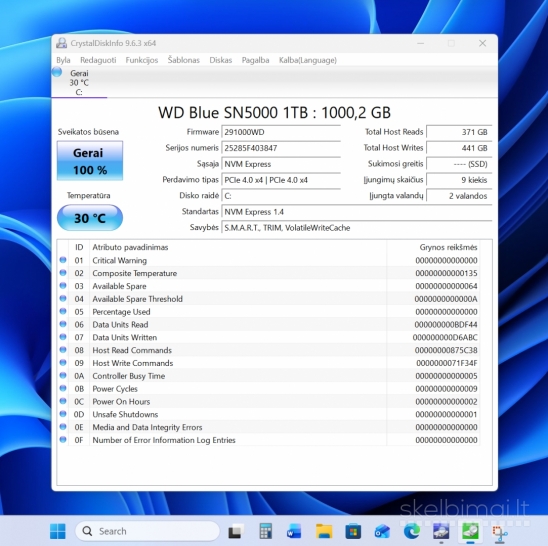This screenshot has height=546, width=548.
Task: Click the status dot for Critical Warning
Action: point(63,260)
